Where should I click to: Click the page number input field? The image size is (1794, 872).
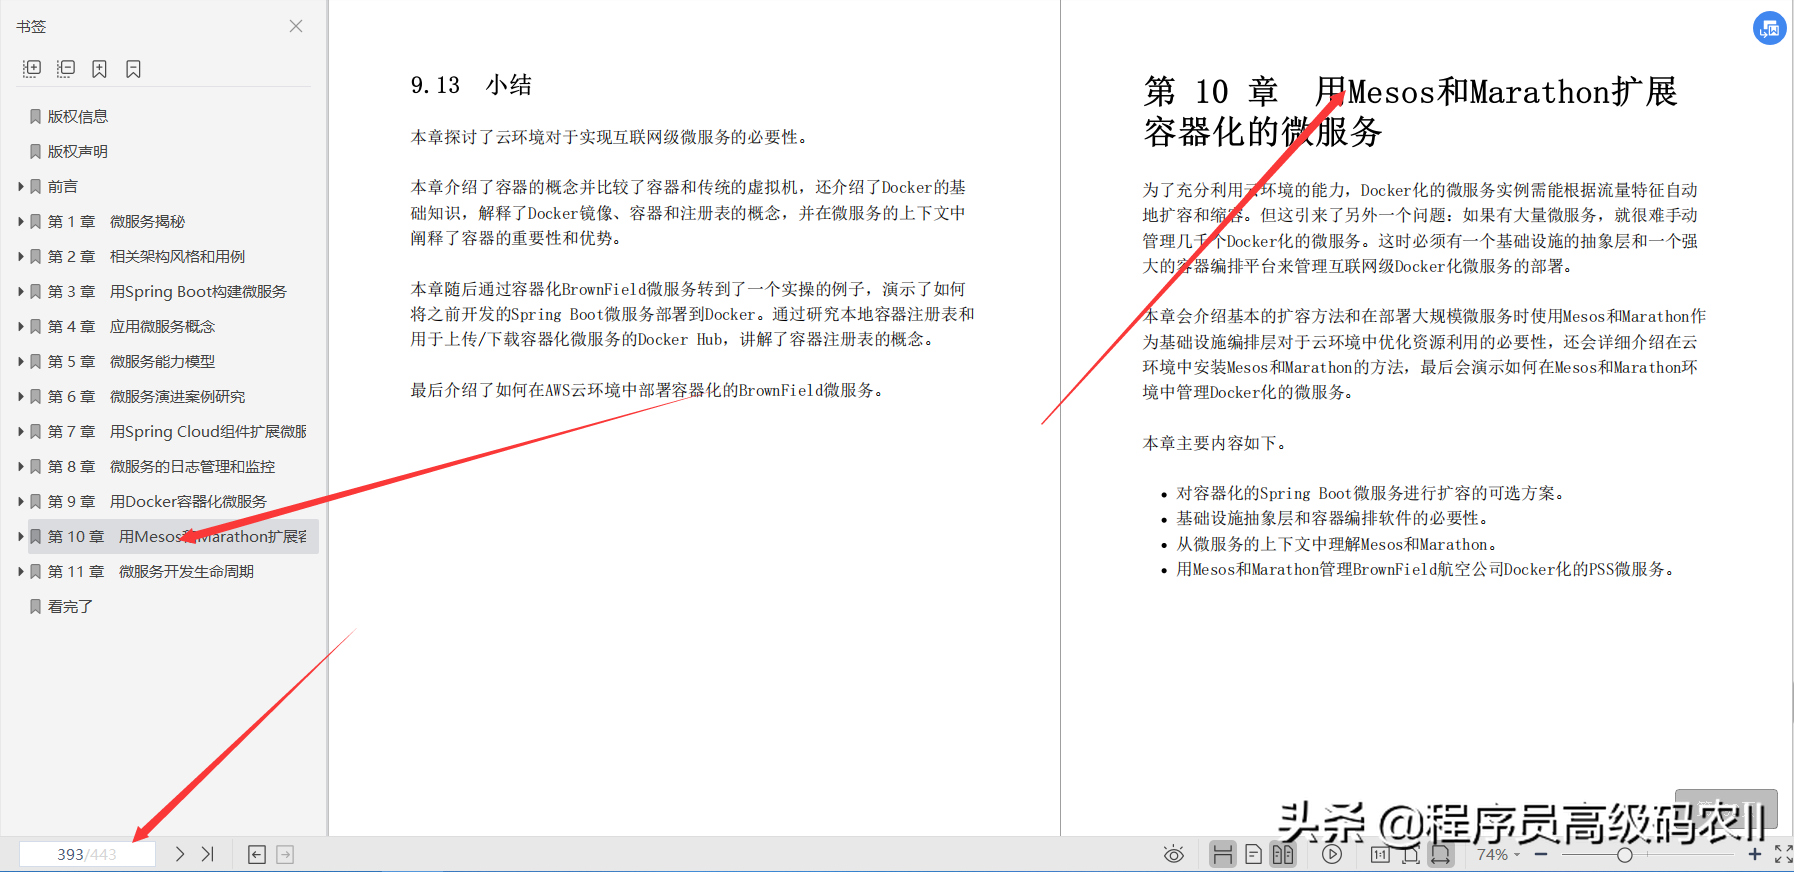pyautogui.click(x=87, y=854)
